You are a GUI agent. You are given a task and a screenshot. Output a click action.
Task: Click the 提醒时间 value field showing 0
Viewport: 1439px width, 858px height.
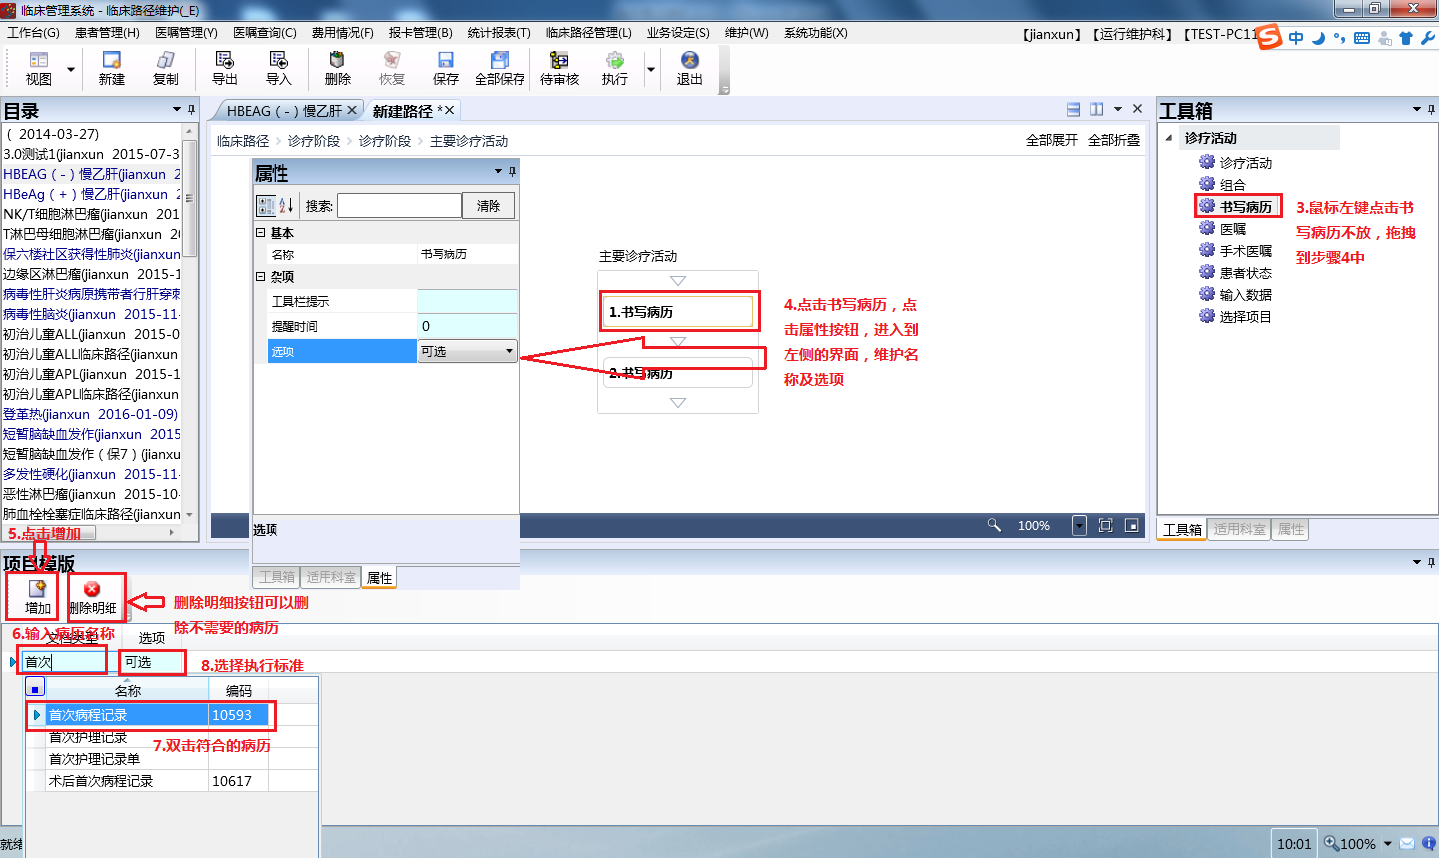pyautogui.click(x=467, y=326)
